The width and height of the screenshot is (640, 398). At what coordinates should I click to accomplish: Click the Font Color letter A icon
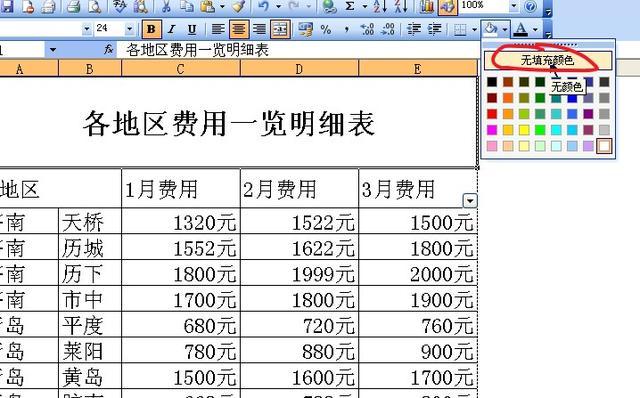click(520, 29)
